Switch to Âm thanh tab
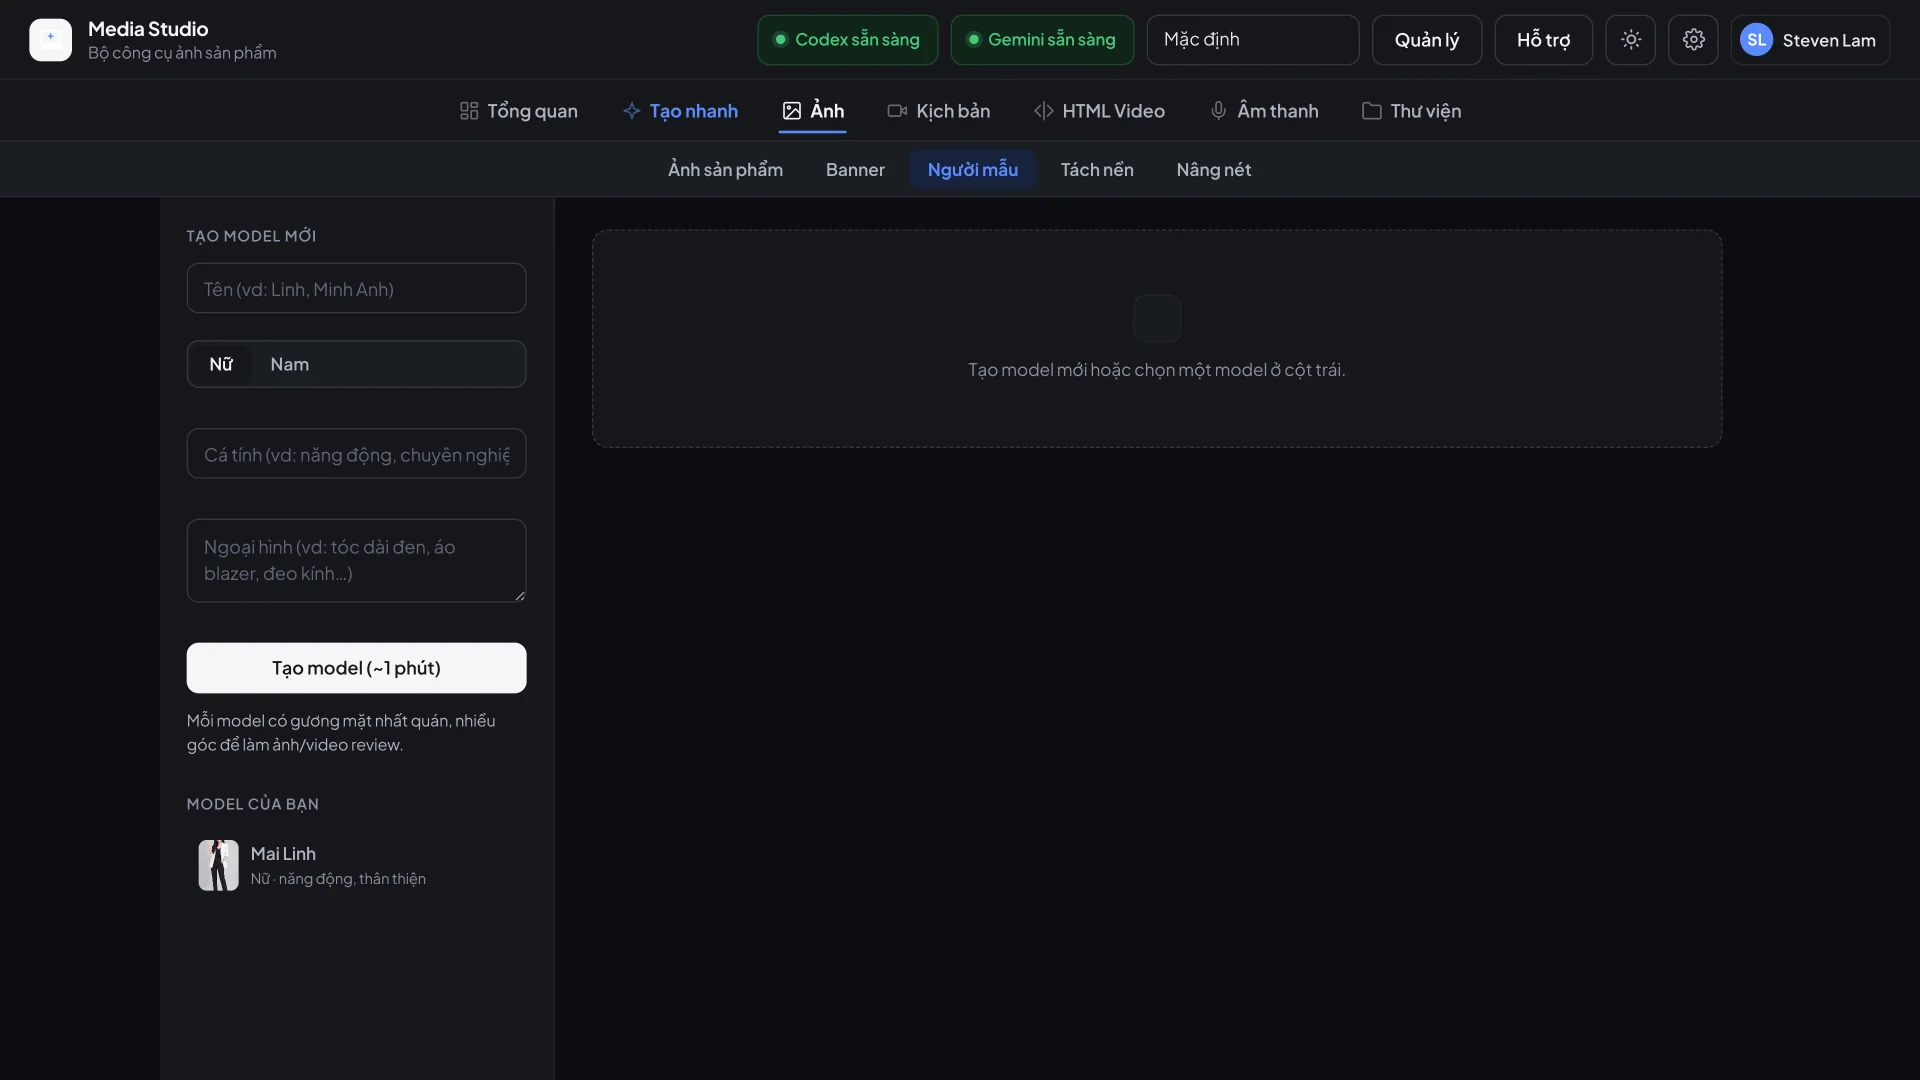 (x=1264, y=111)
